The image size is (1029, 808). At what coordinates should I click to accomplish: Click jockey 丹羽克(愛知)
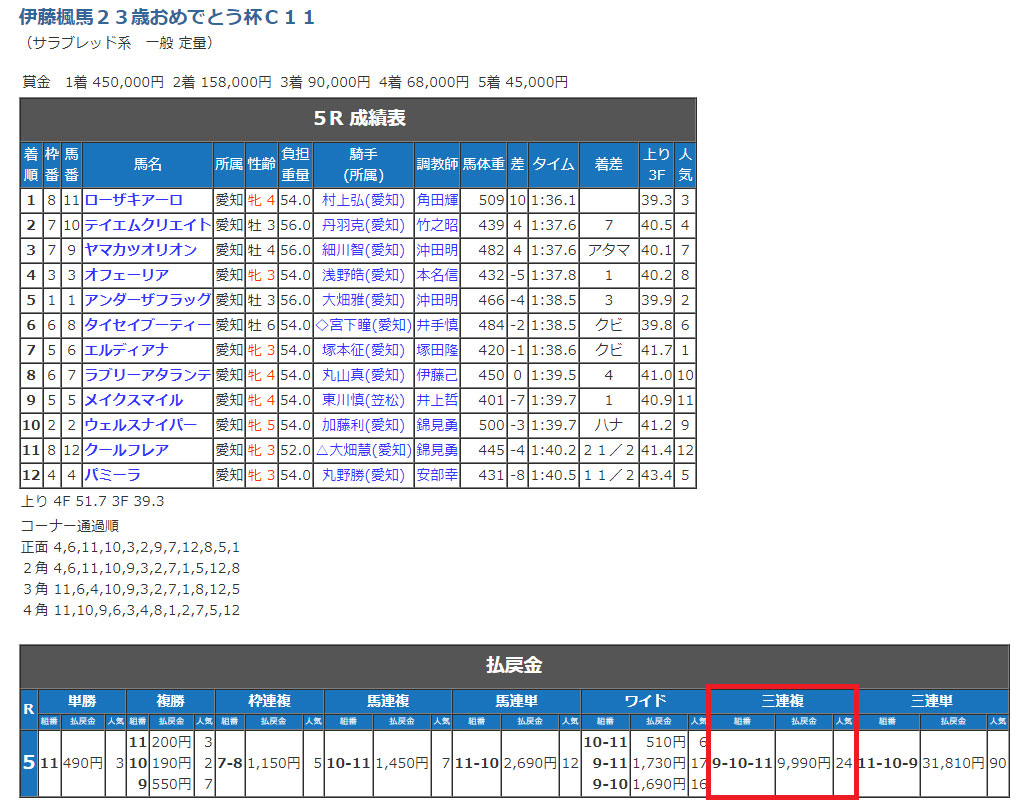(364, 225)
